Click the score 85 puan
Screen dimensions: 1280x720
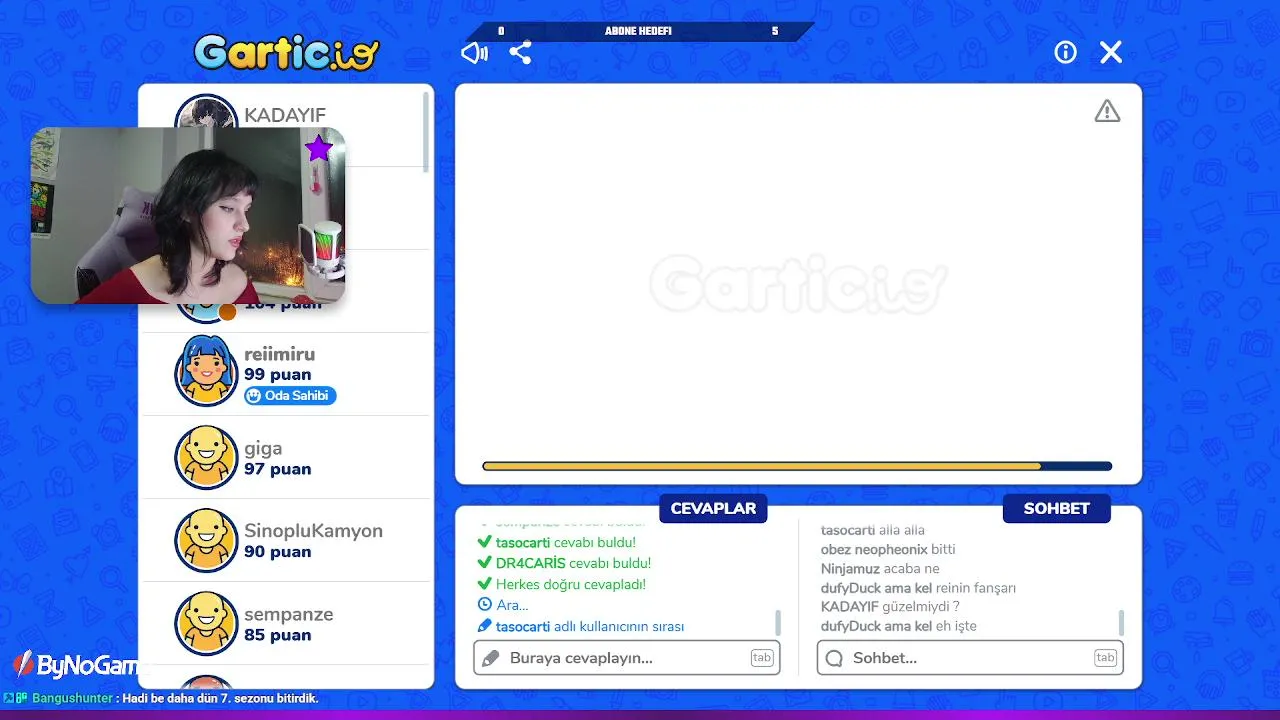point(278,635)
